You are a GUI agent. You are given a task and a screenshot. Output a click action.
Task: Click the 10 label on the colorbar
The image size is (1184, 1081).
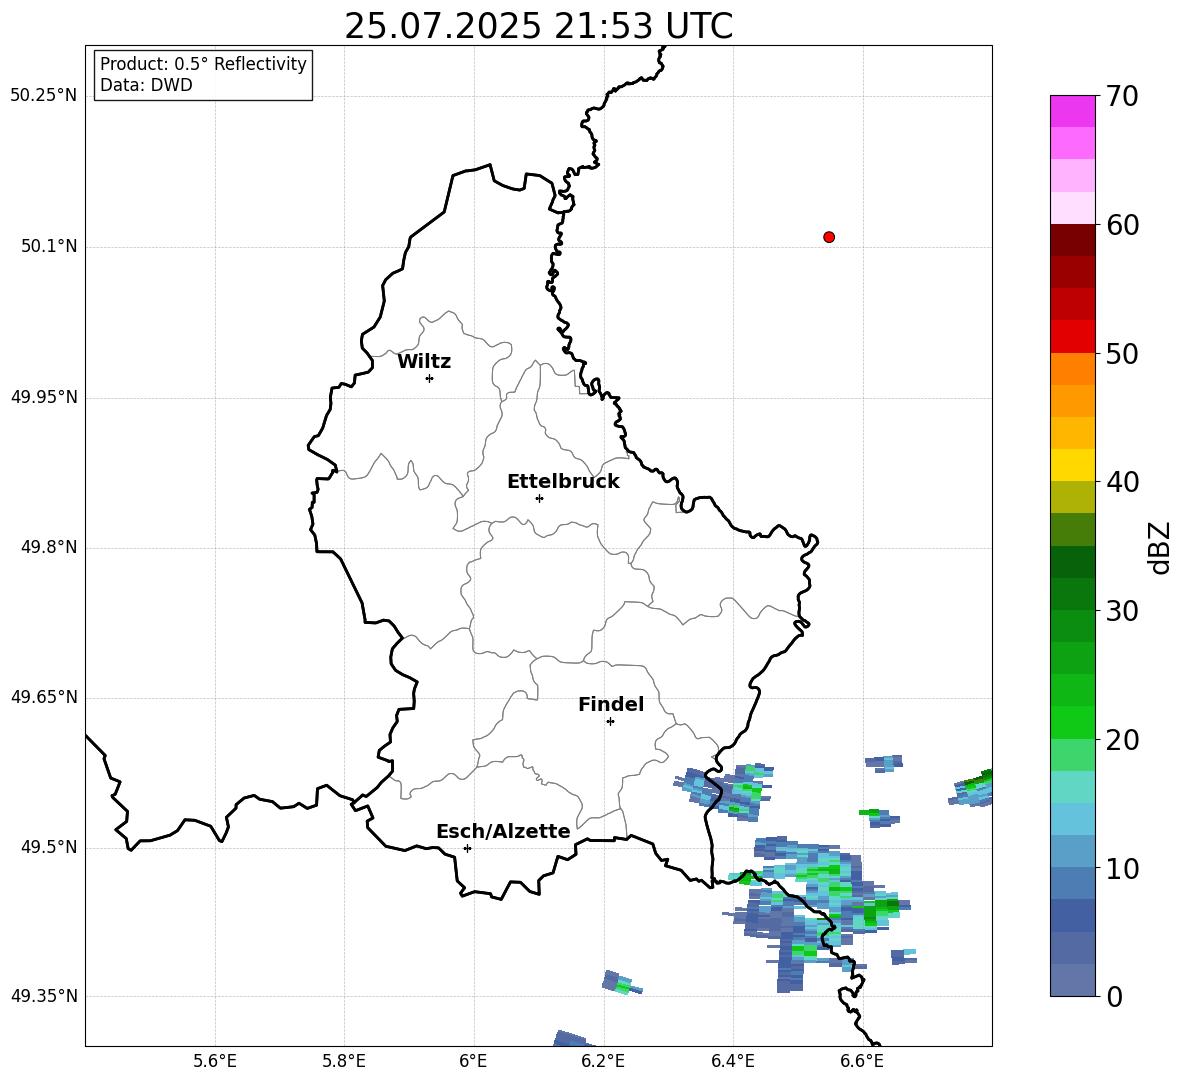[x=1122, y=868]
